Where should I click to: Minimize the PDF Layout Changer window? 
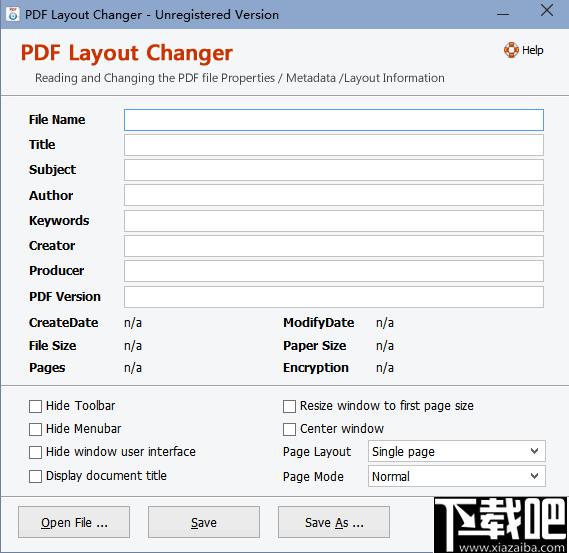[503, 14]
